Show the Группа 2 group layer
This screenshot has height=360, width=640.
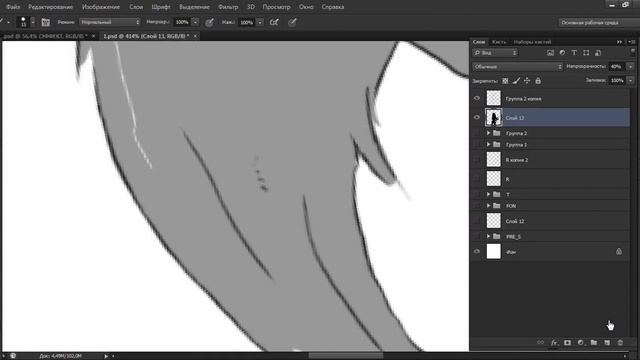click(477, 133)
